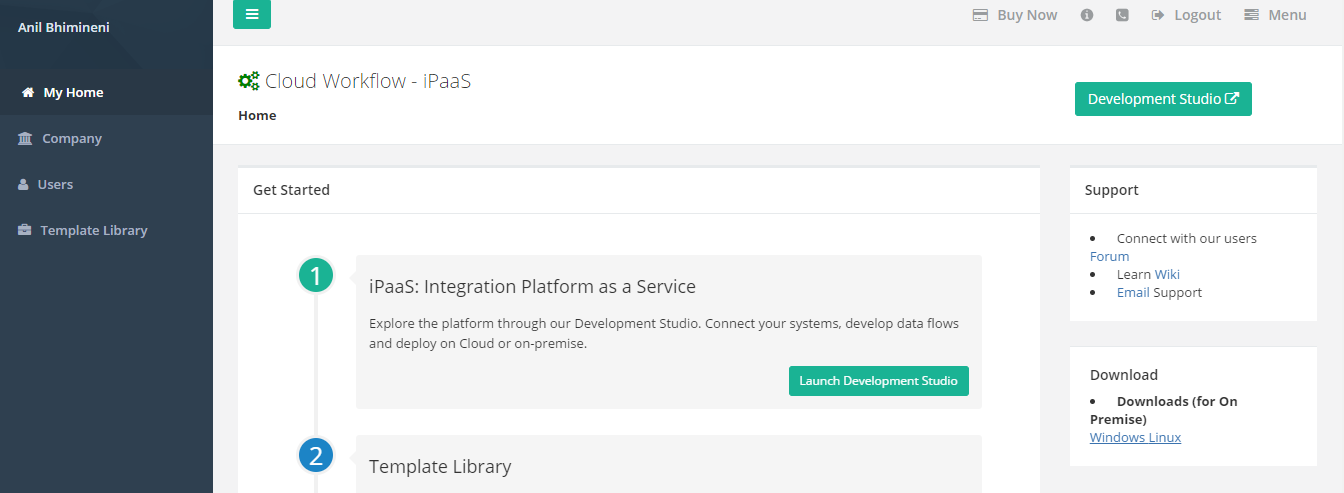
Task: Toggle the hamburger sidebar button
Action: pyautogui.click(x=251, y=14)
